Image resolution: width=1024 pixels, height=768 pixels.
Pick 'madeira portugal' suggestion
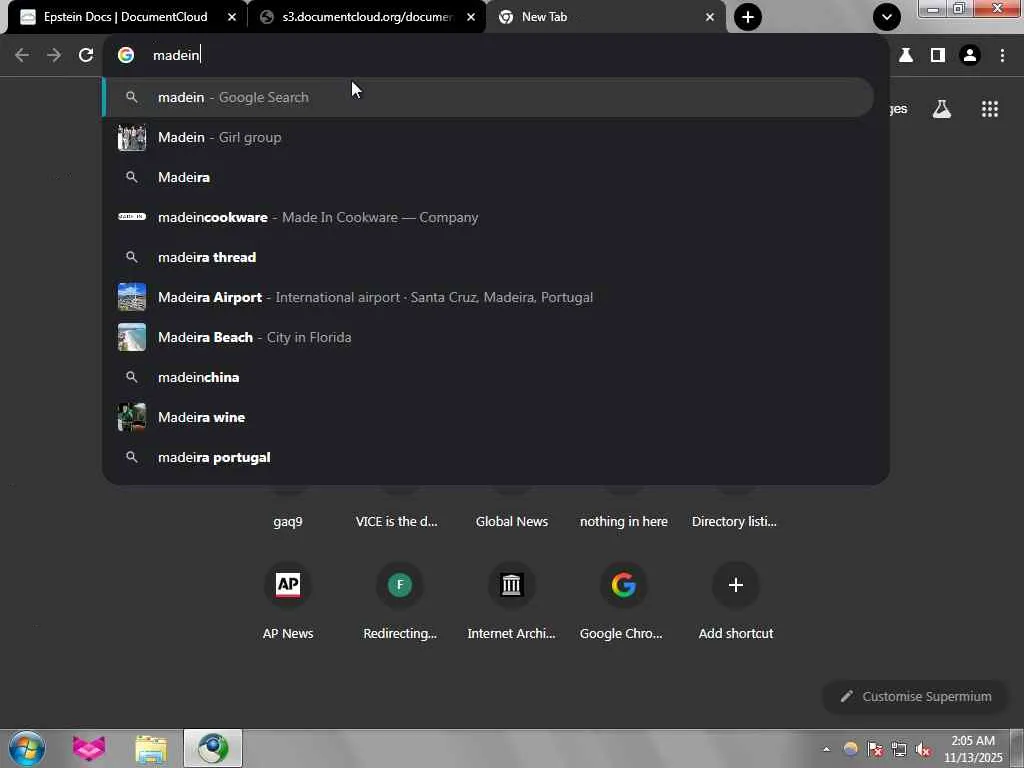tap(488, 457)
